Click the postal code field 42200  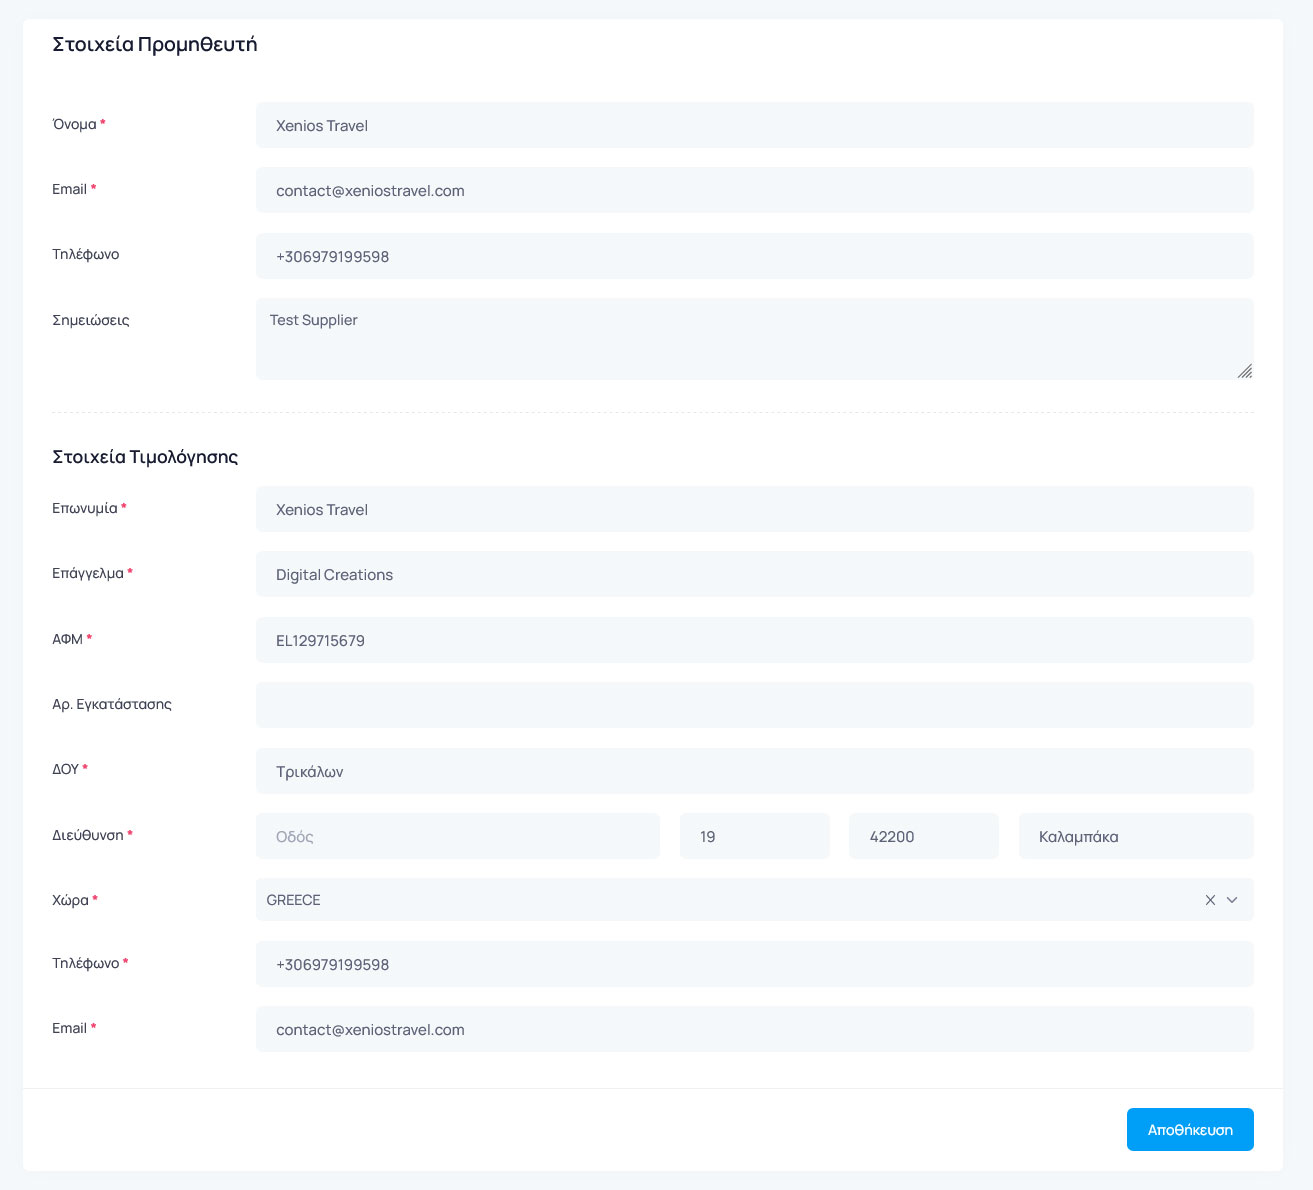[923, 837]
